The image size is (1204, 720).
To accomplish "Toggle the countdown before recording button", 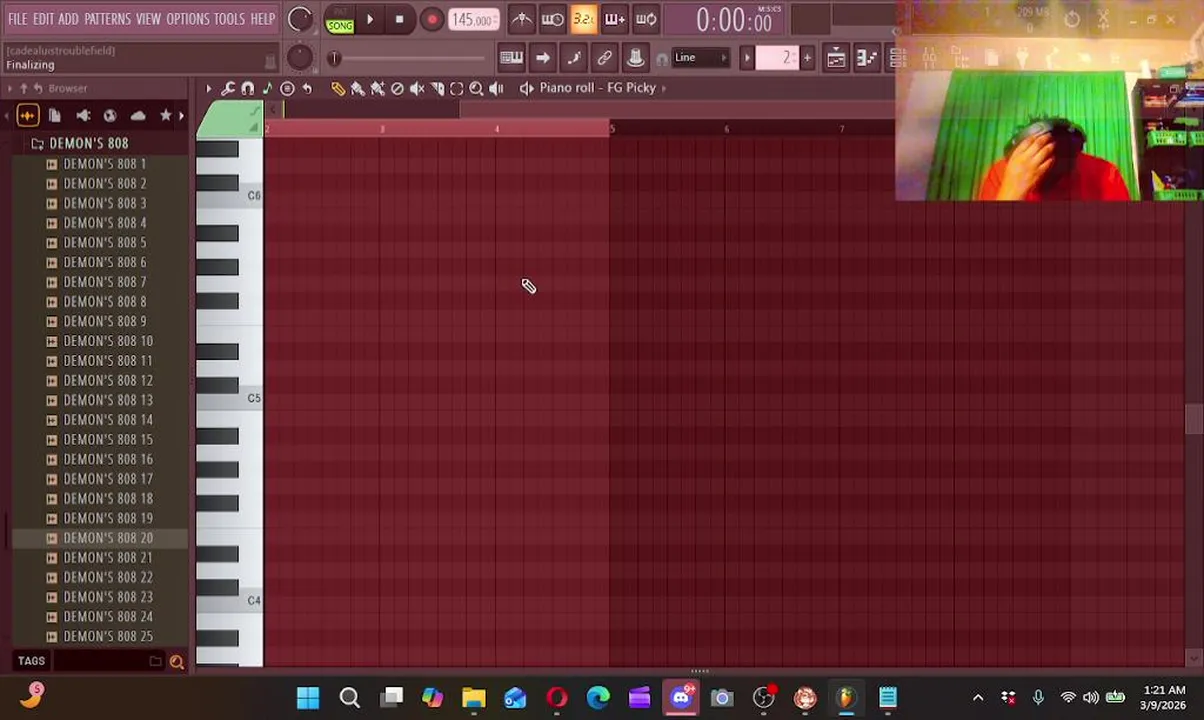I will click(584, 19).
